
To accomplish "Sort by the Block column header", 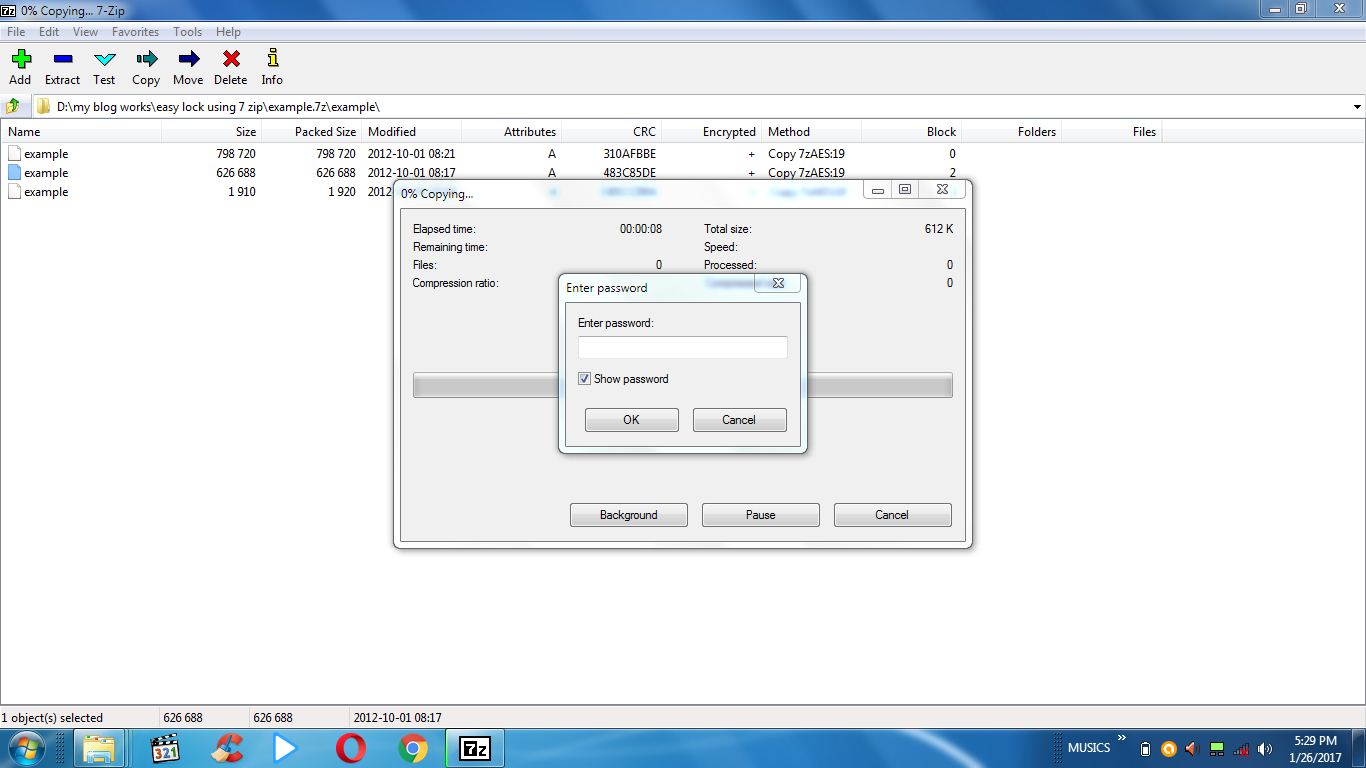I will tap(911, 132).
